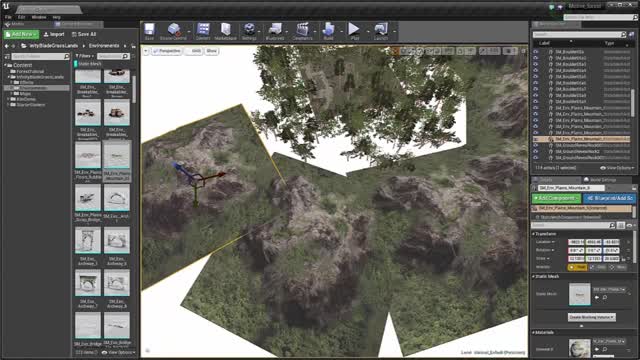Screen dimensions: 640x360
Task: Open property matrix icon beside details search
Action: 621,225
